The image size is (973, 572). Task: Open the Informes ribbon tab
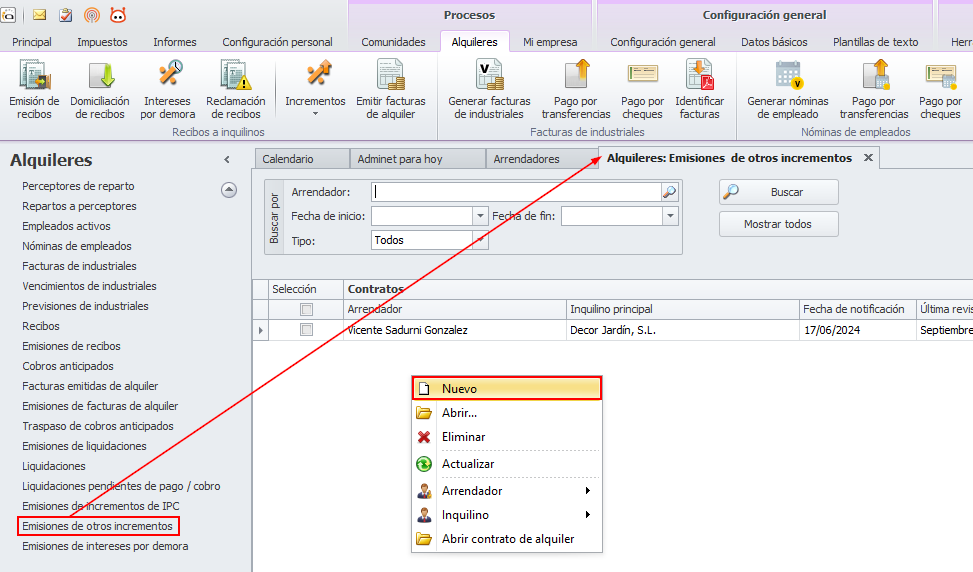point(175,42)
